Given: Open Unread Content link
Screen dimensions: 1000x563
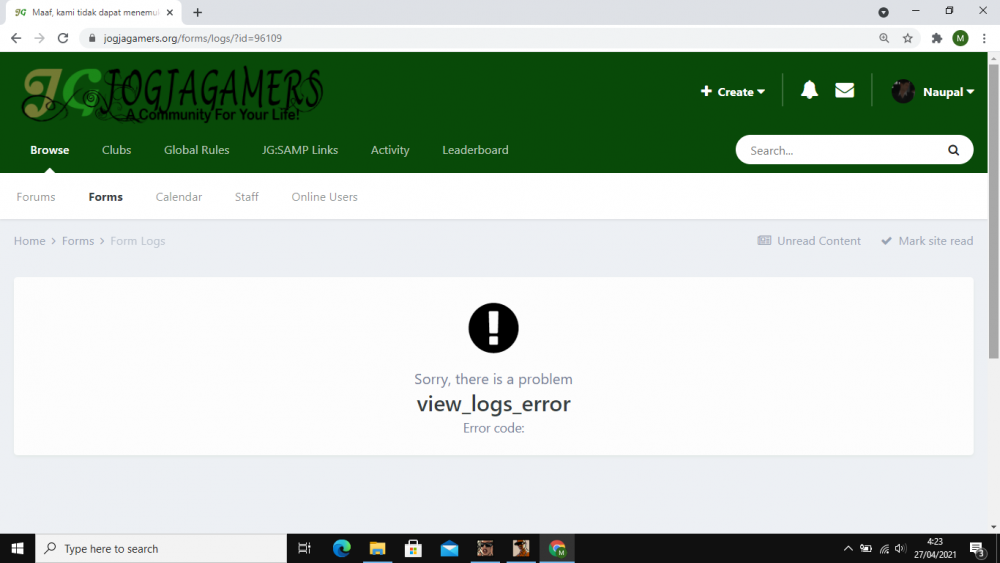Looking at the screenshot, I should click(x=809, y=241).
